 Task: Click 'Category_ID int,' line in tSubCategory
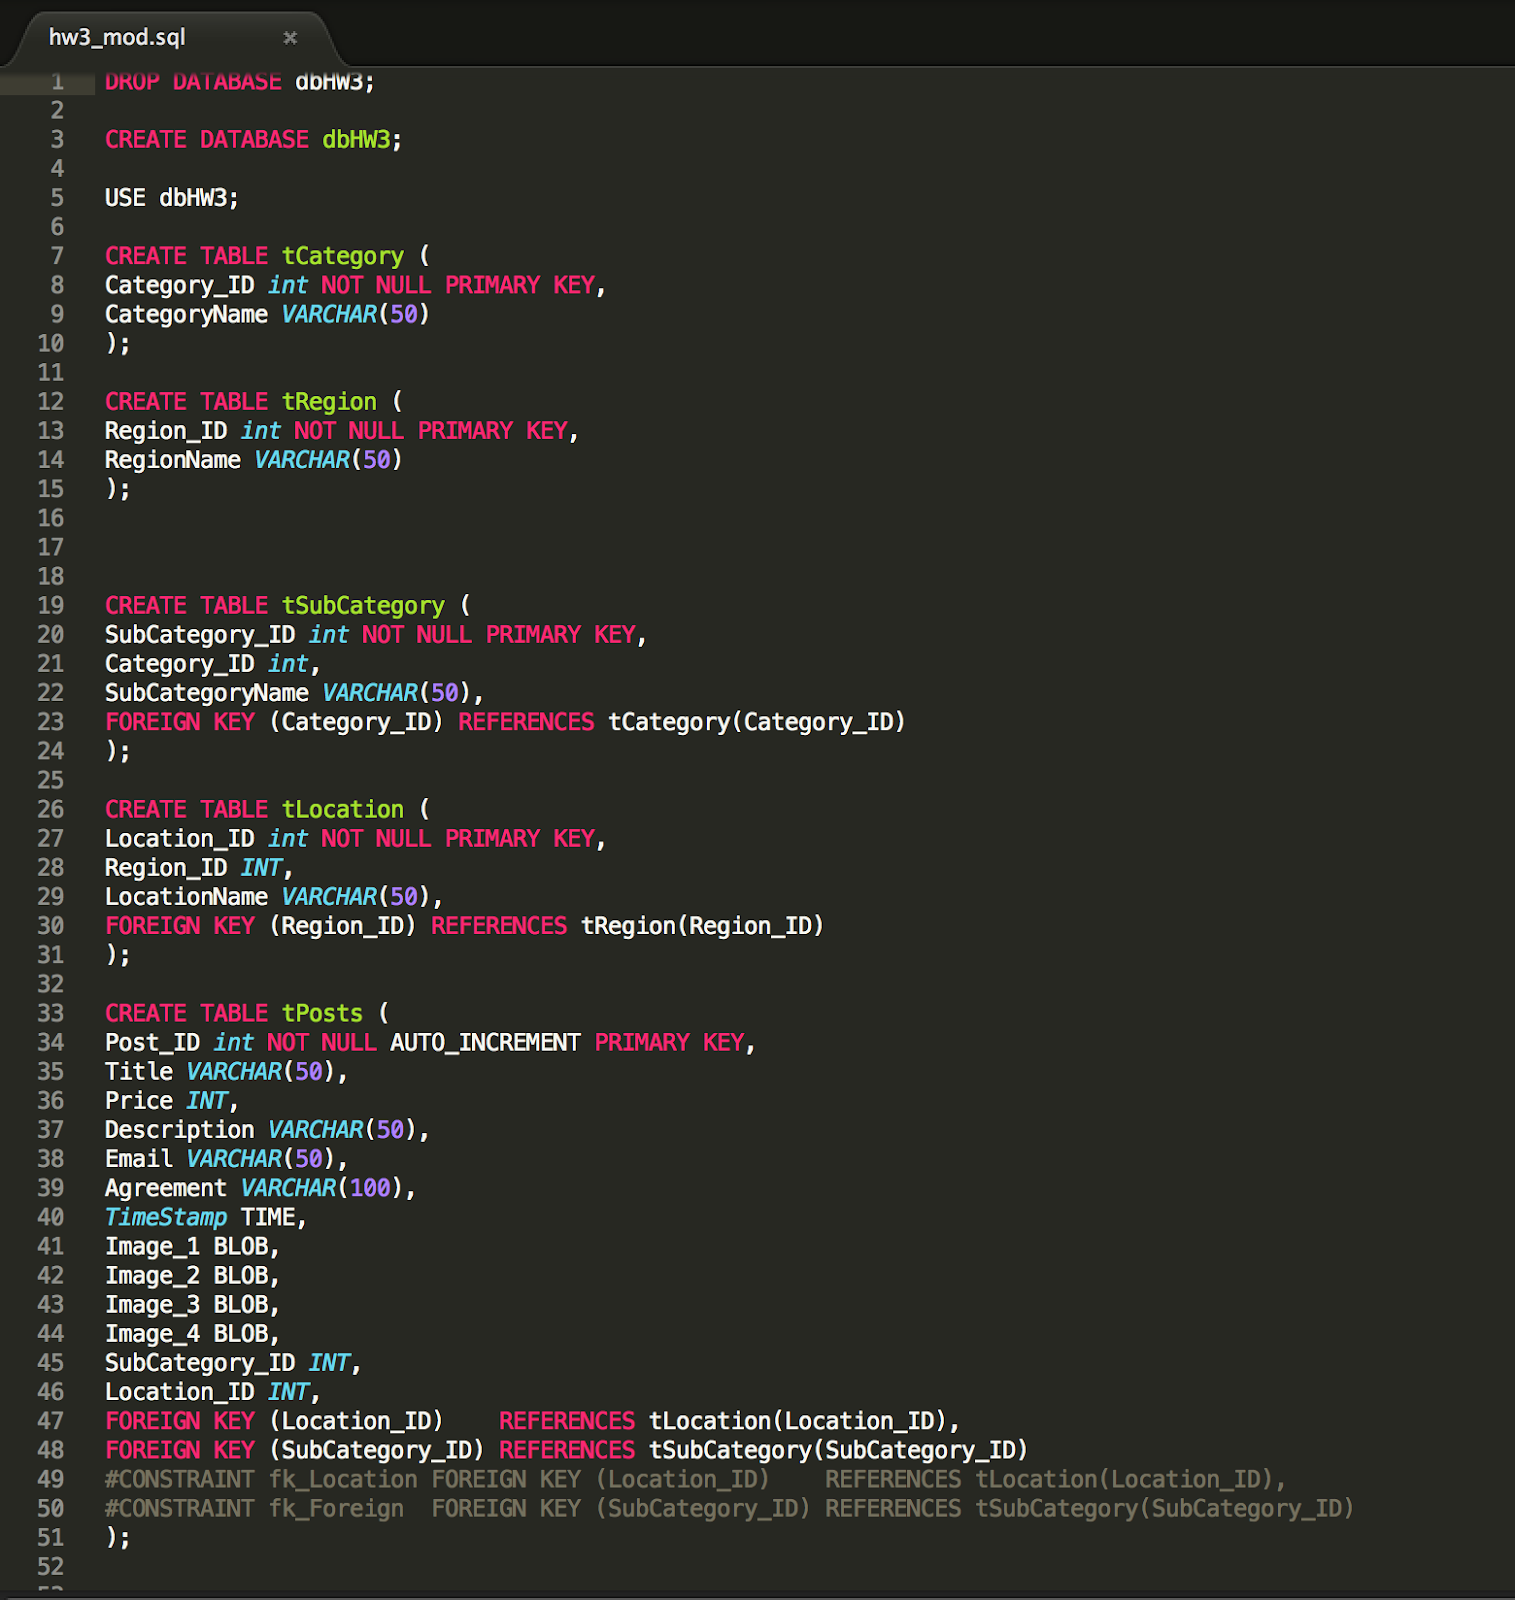tap(212, 664)
